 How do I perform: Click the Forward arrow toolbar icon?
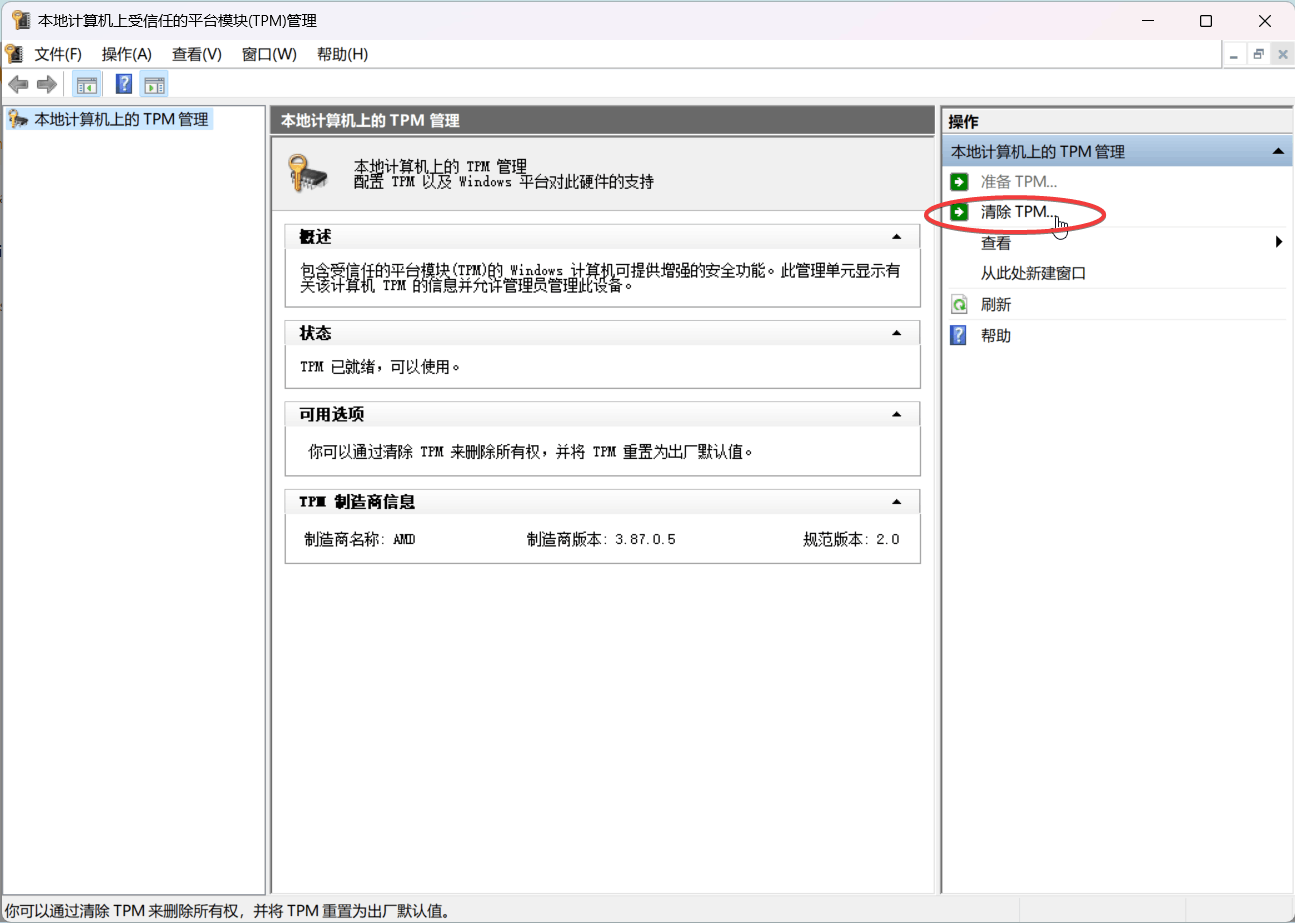pos(46,84)
